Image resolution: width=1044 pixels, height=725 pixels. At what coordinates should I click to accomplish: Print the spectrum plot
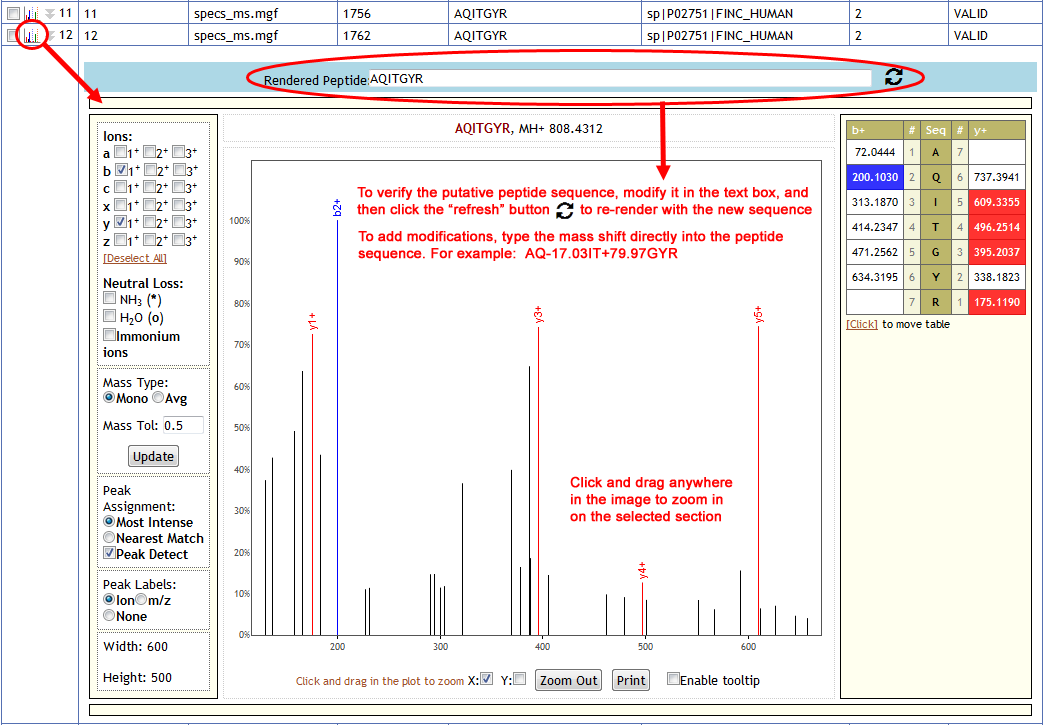[x=630, y=681]
